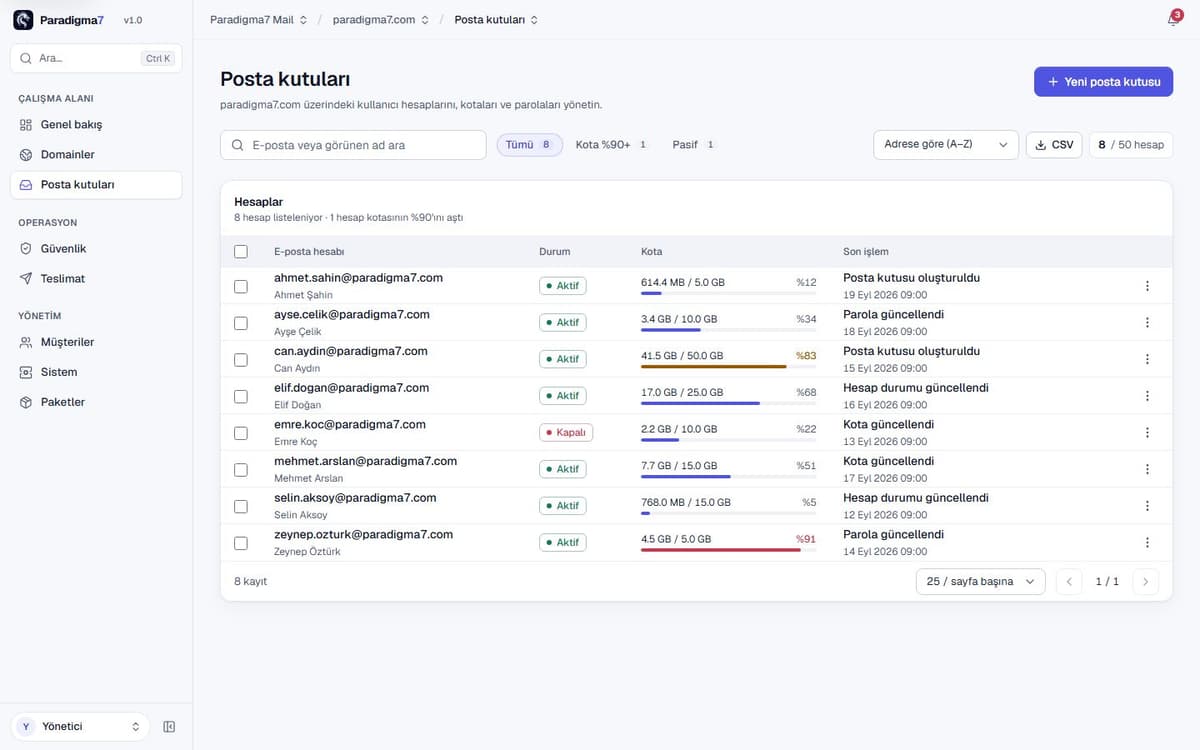Open Genel bakış in the sidebar
This screenshot has height=750, width=1200.
(x=96, y=125)
